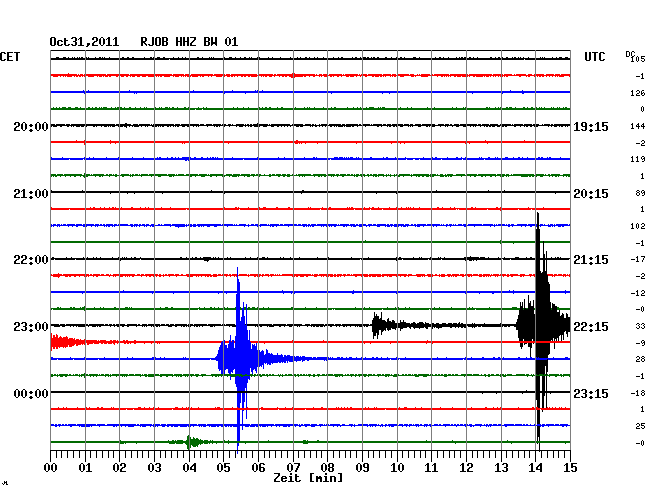The width and height of the screenshot is (650, 494).
Task: Click the 00:00 CET time label
Action: point(31,393)
